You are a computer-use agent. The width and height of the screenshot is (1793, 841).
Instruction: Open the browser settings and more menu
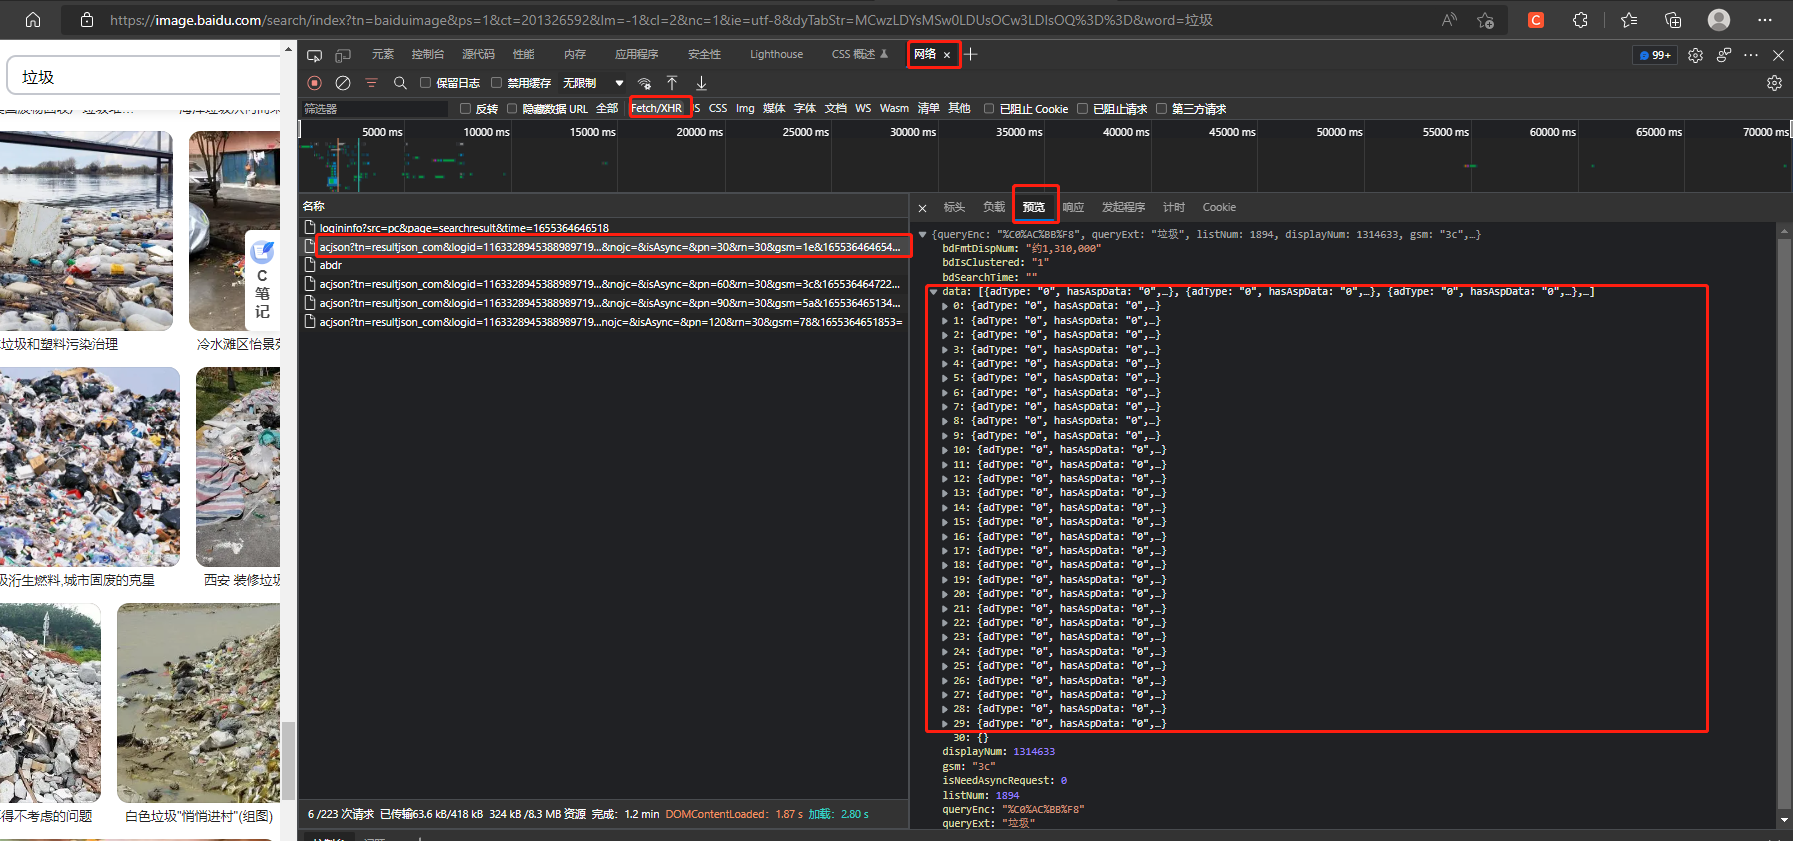(x=1765, y=19)
